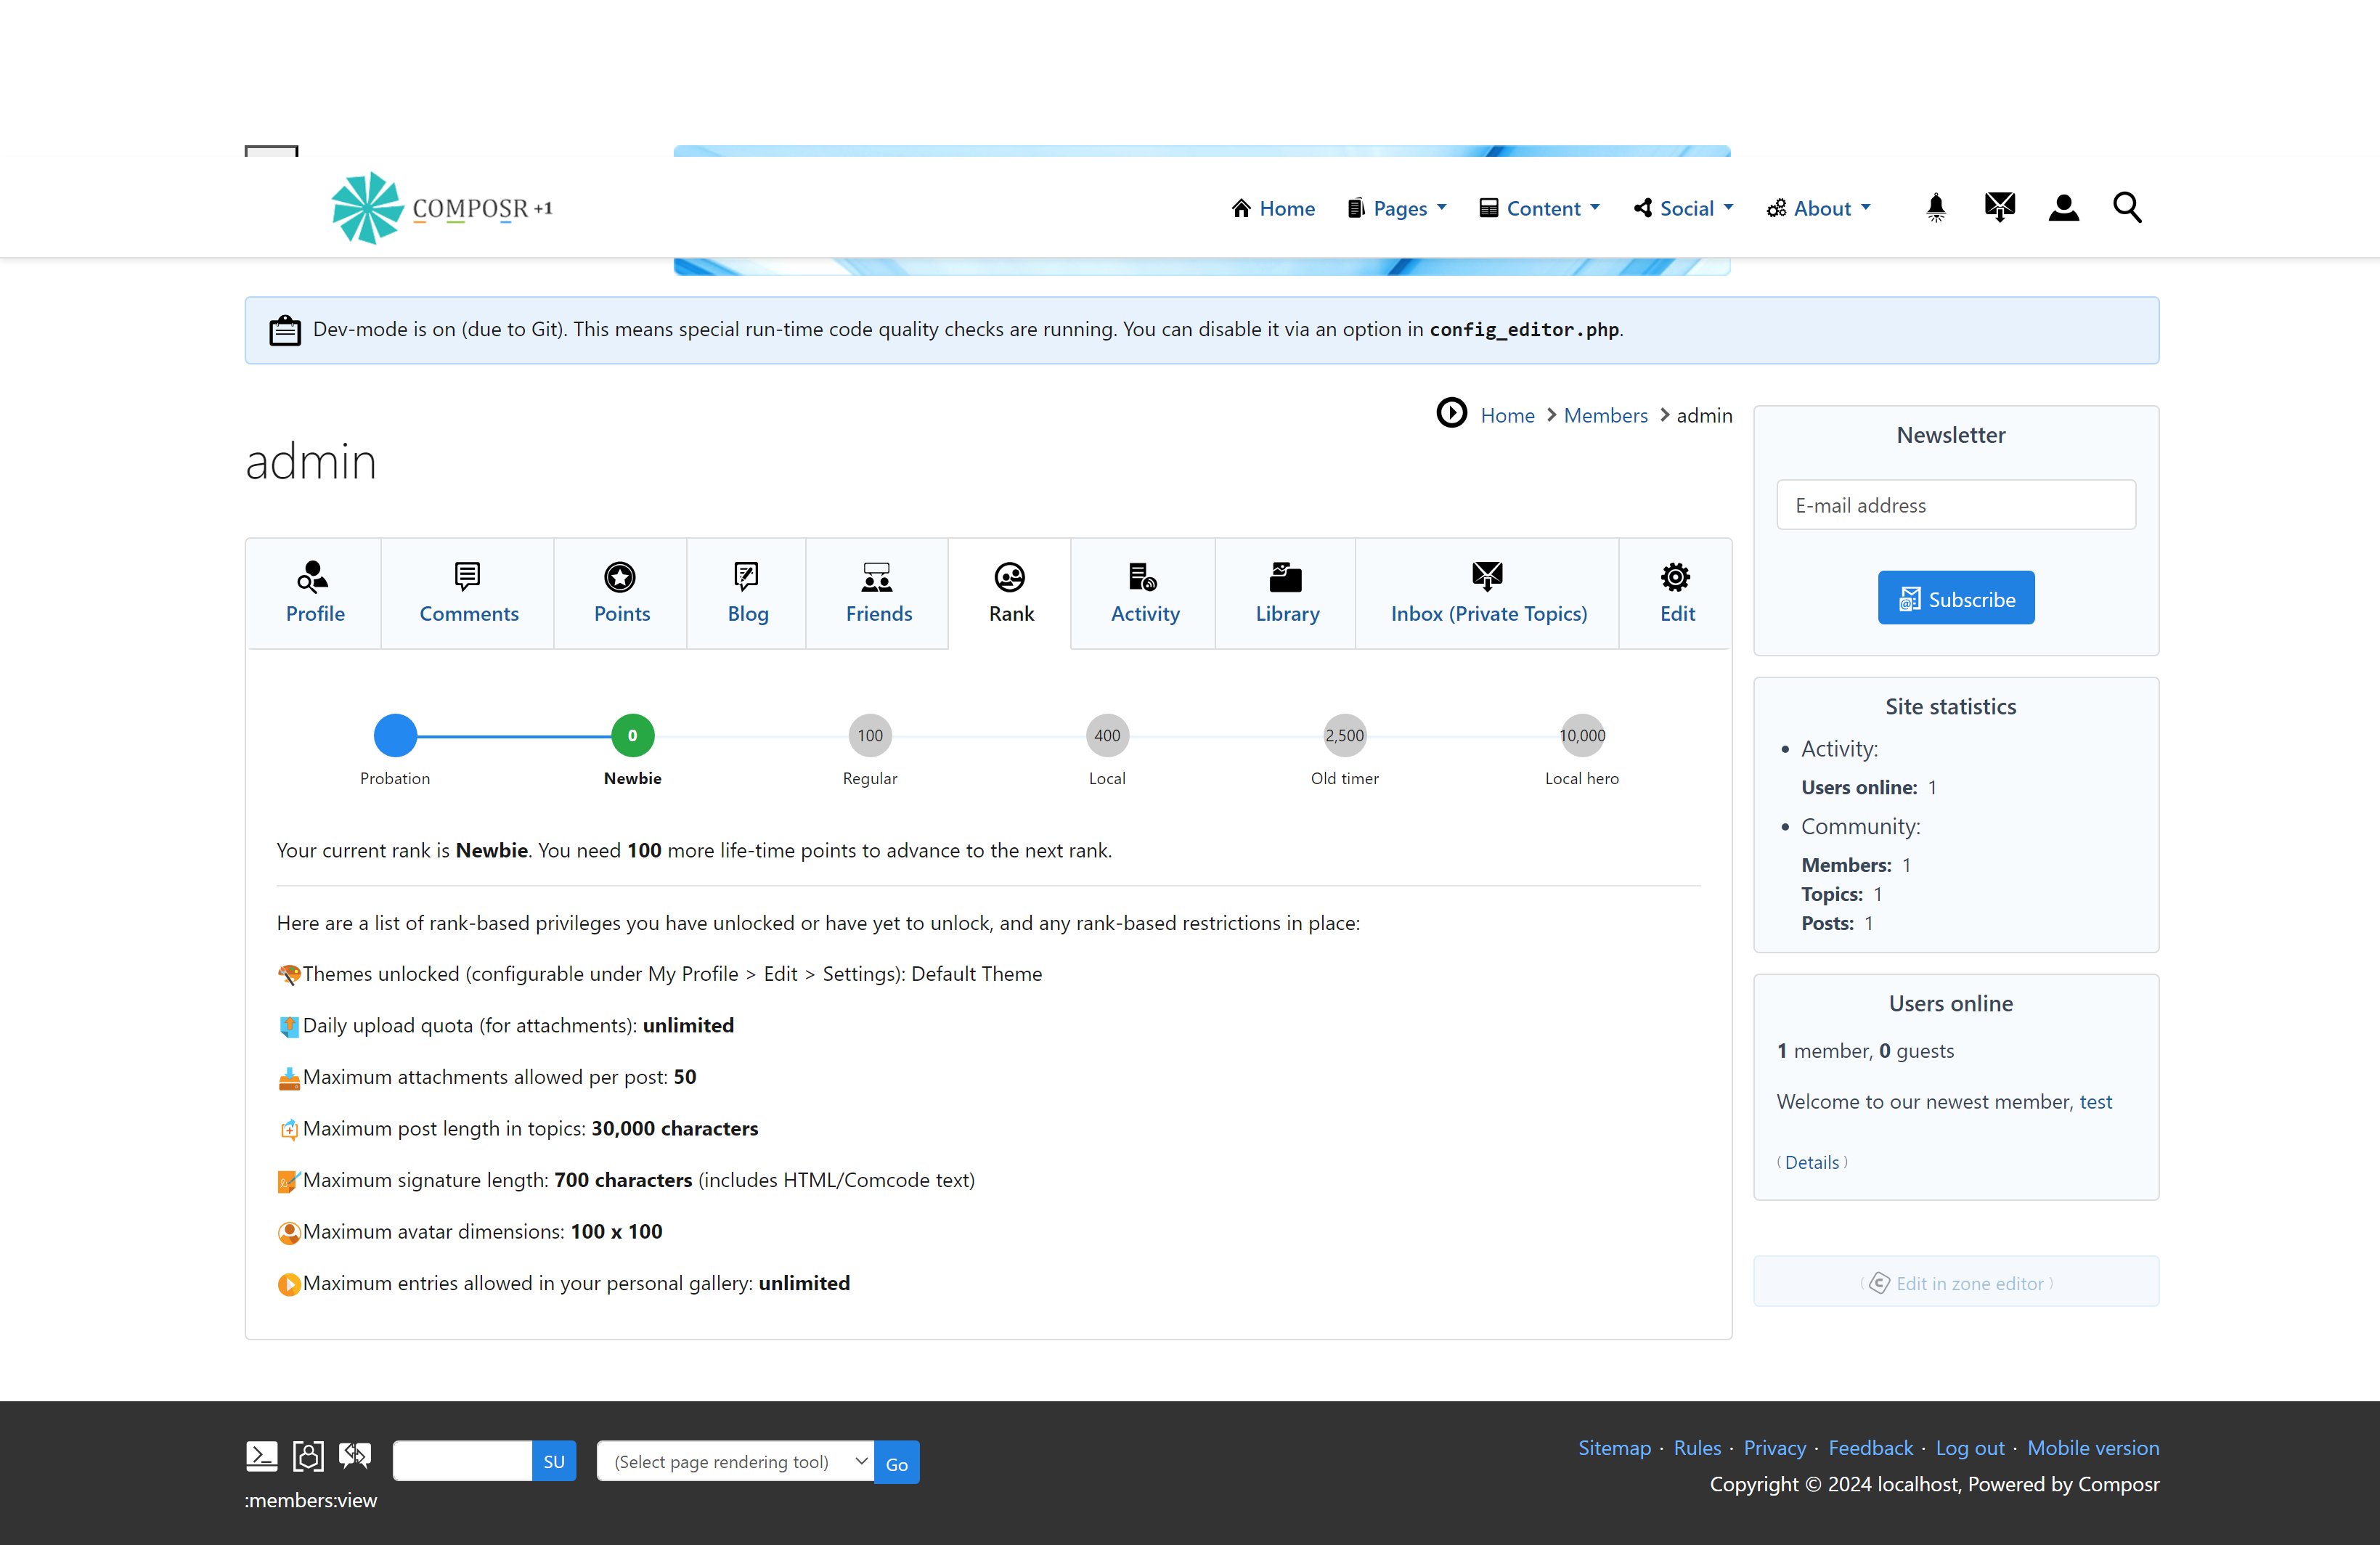
Task: Click the Regular 100 rank marker
Action: pyautogui.click(x=869, y=736)
